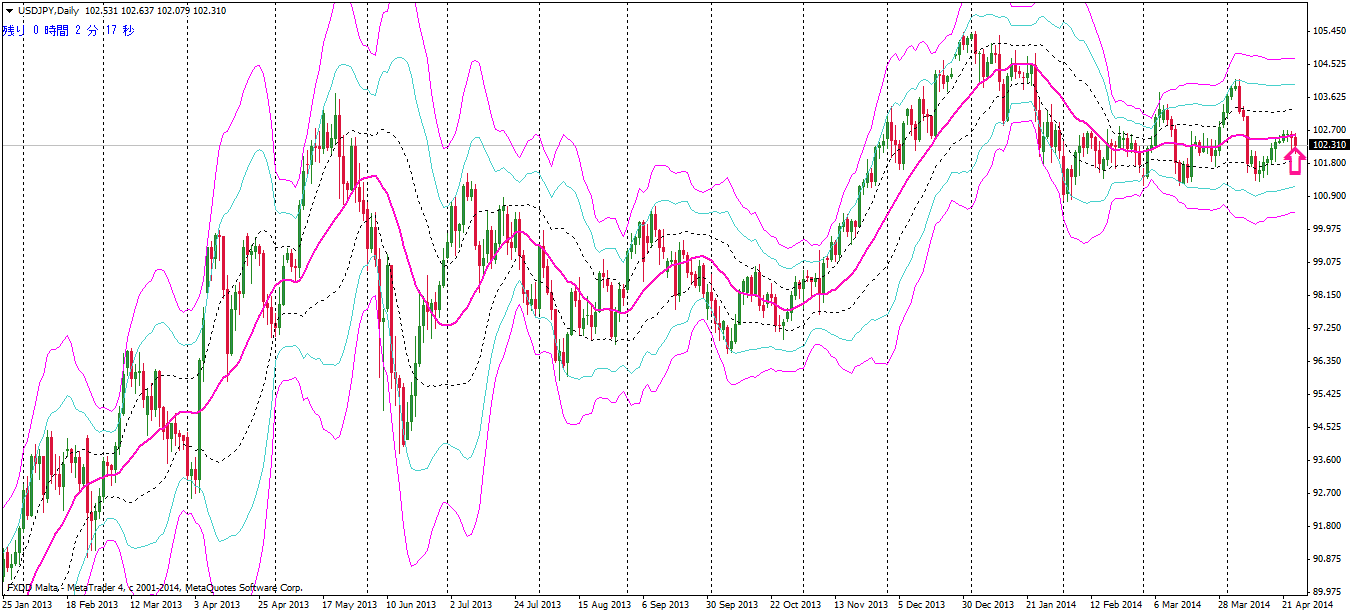Click the 100.900 price axis label
The image size is (1350, 613).
1330,195
